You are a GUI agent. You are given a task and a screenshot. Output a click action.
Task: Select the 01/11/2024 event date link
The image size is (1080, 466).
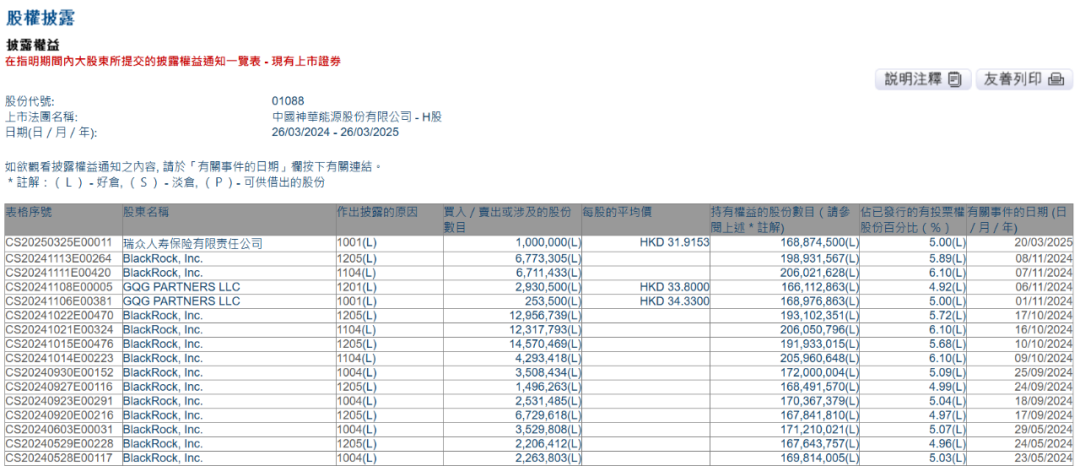(1048, 301)
